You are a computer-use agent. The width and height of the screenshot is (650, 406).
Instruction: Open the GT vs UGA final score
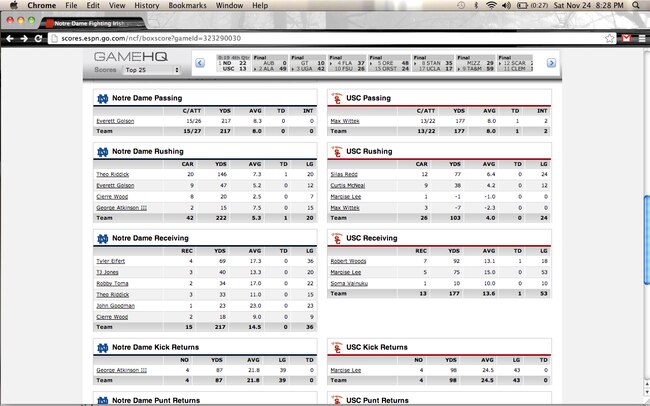(308, 63)
